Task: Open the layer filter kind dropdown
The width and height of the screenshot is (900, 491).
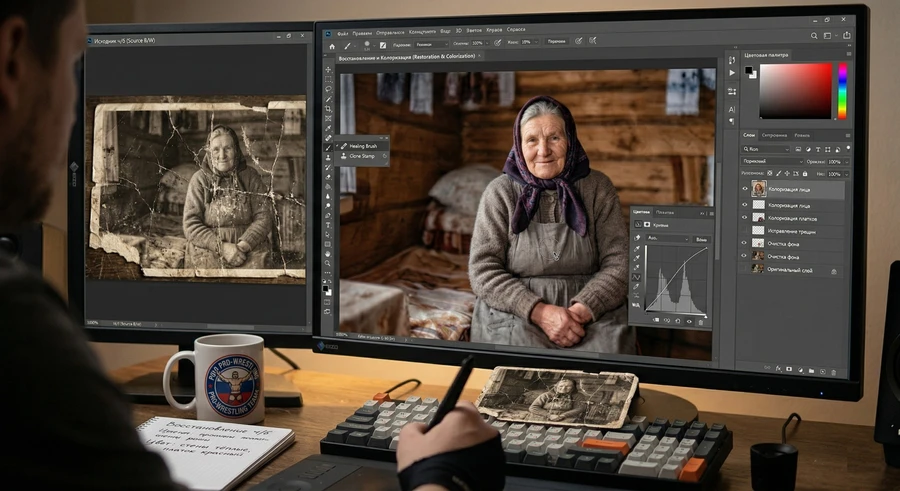Action: 765,149
